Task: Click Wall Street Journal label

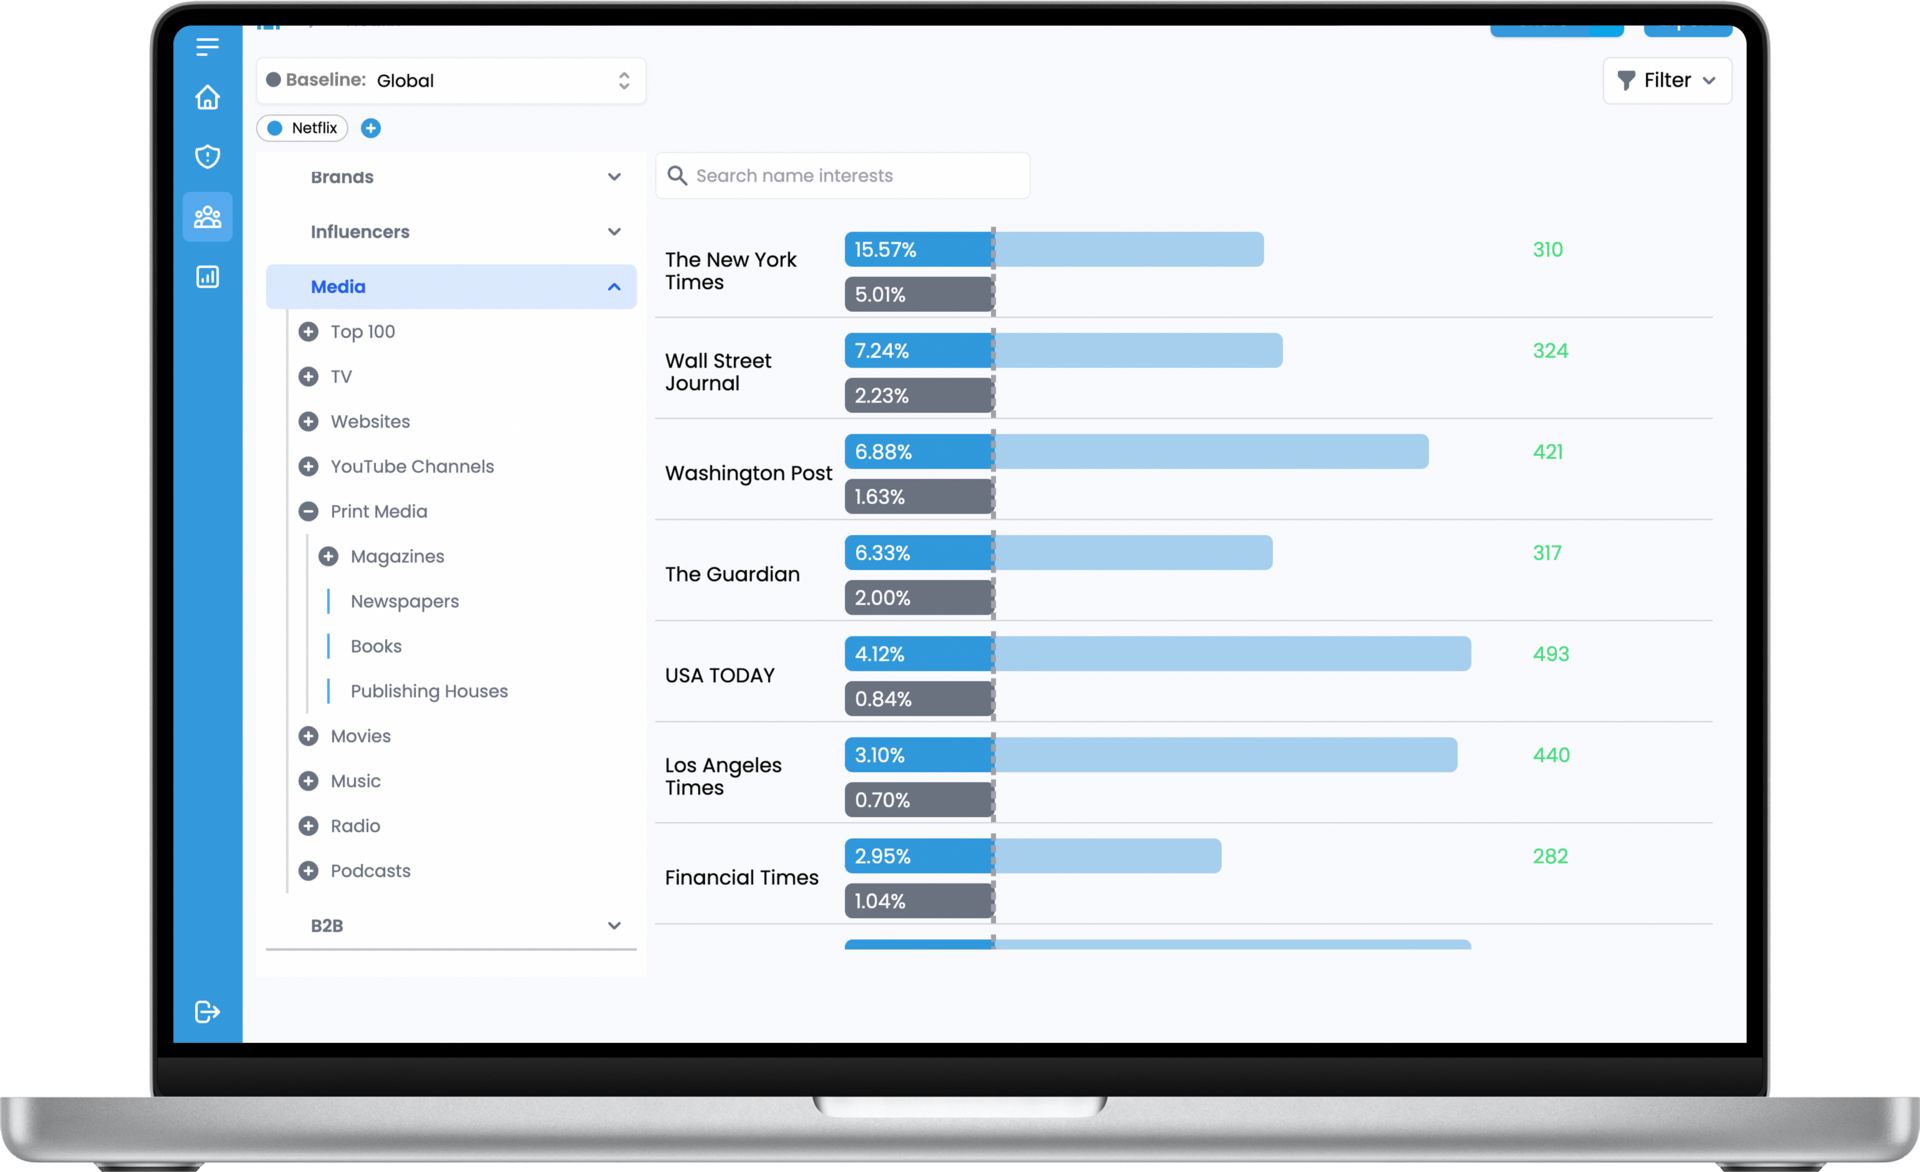Action: tap(718, 372)
